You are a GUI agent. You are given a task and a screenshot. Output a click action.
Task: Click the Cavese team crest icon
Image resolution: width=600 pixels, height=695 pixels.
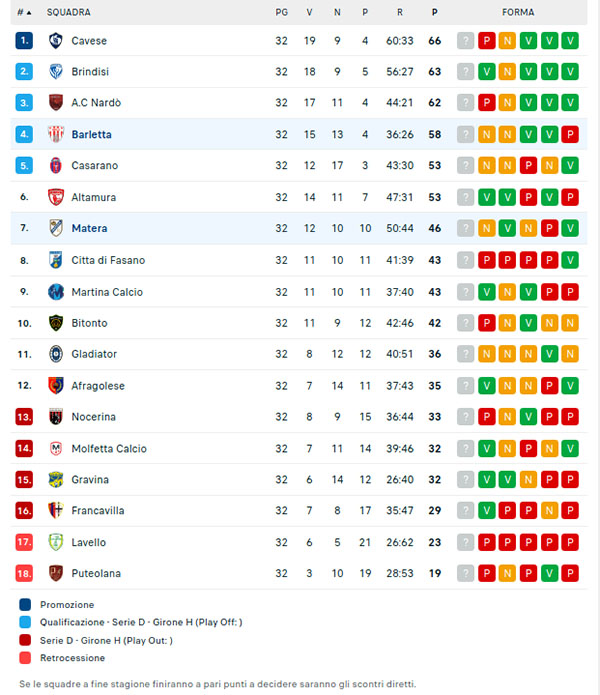coord(56,41)
